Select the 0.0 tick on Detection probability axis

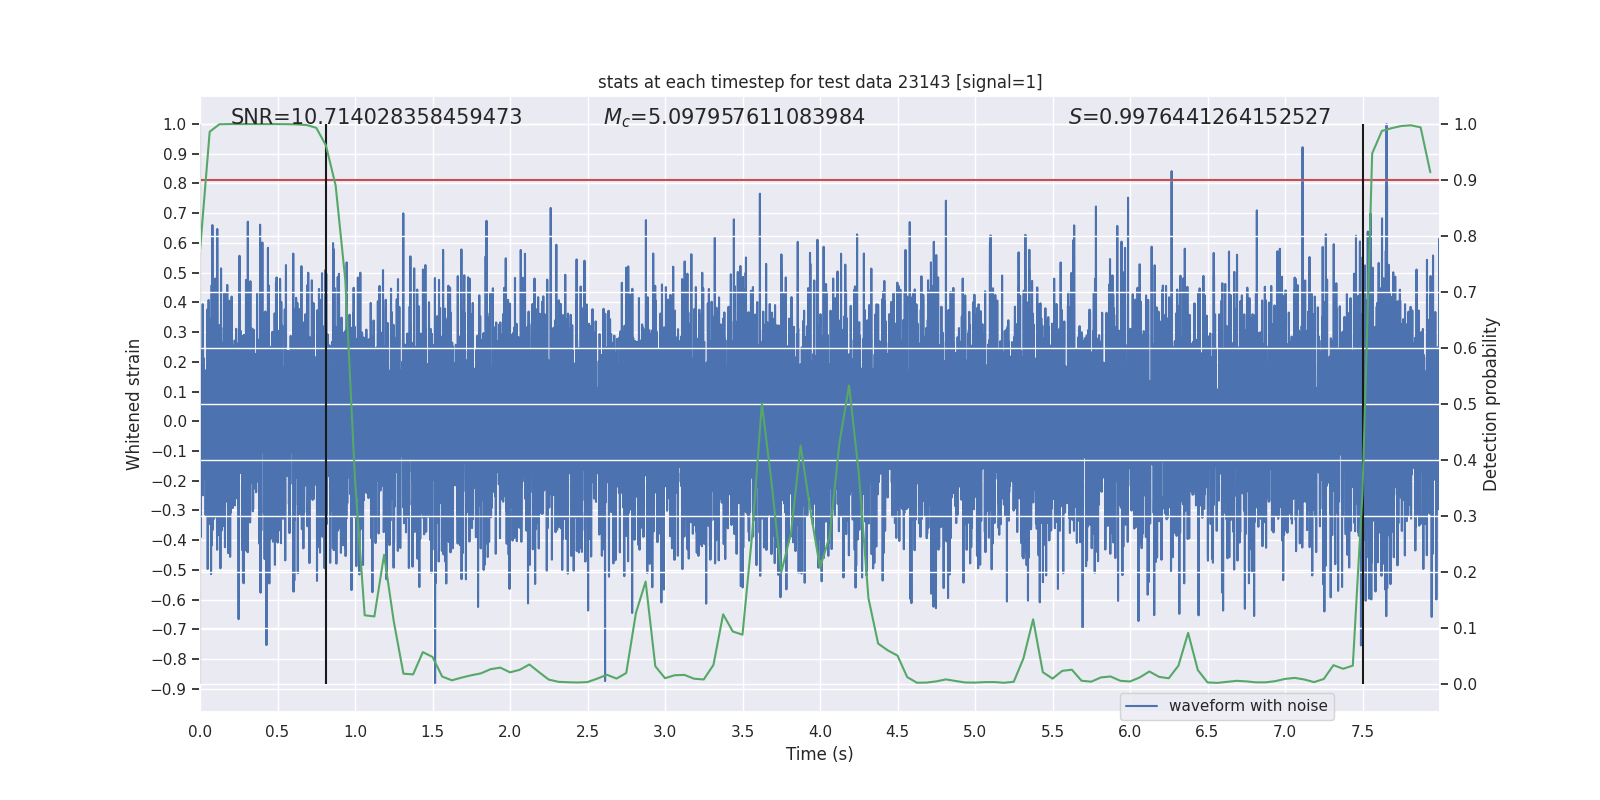tap(1465, 685)
